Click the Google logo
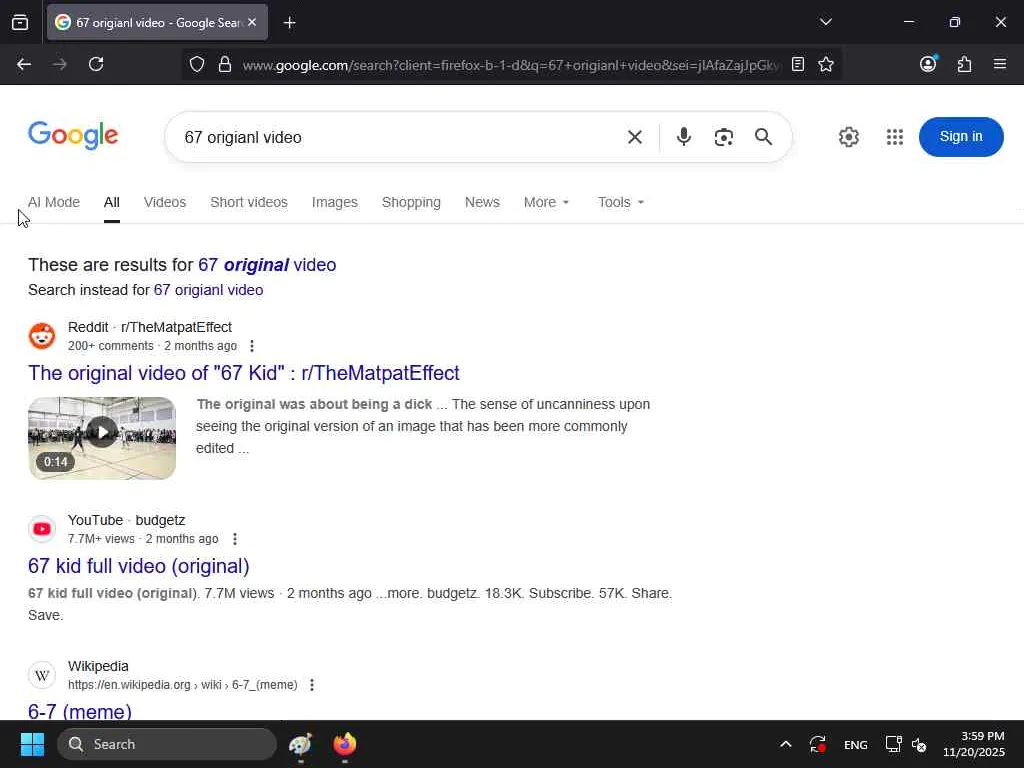Image resolution: width=1024 pixels, height=768 pixels. point(73,136)
